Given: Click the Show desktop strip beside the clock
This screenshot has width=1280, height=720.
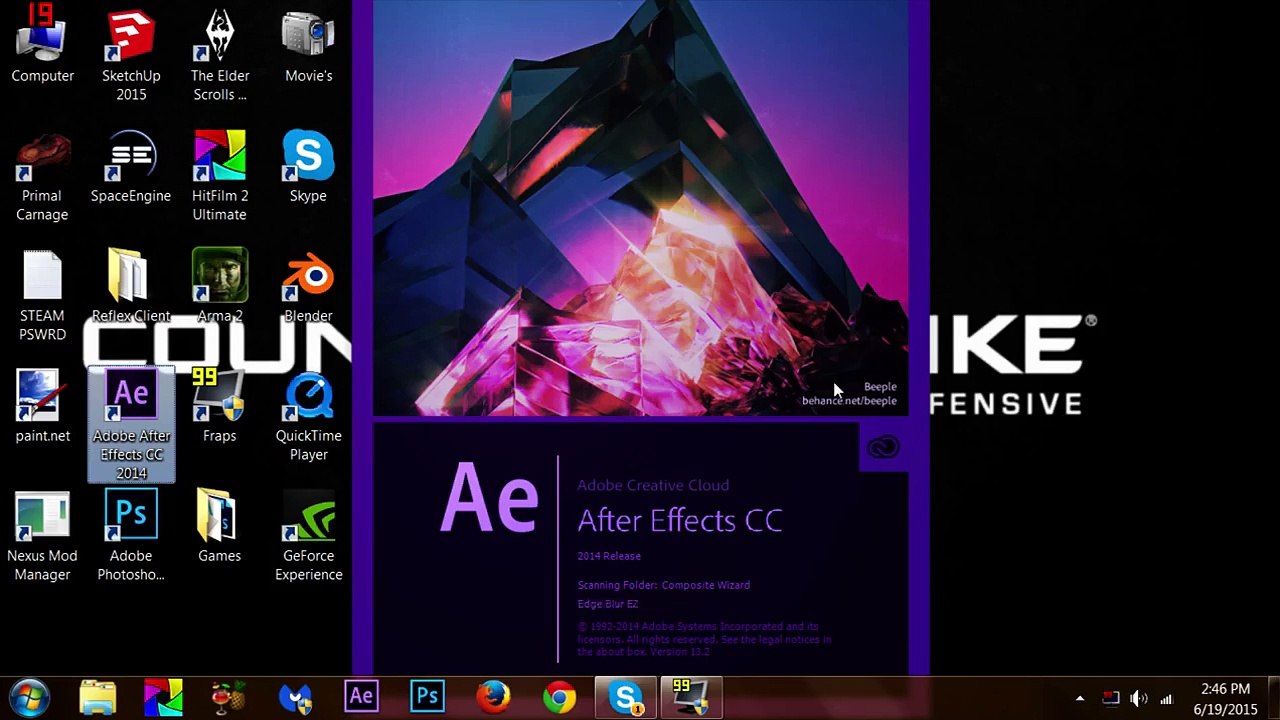Looking at the screenshot, I should [1273, 698].
